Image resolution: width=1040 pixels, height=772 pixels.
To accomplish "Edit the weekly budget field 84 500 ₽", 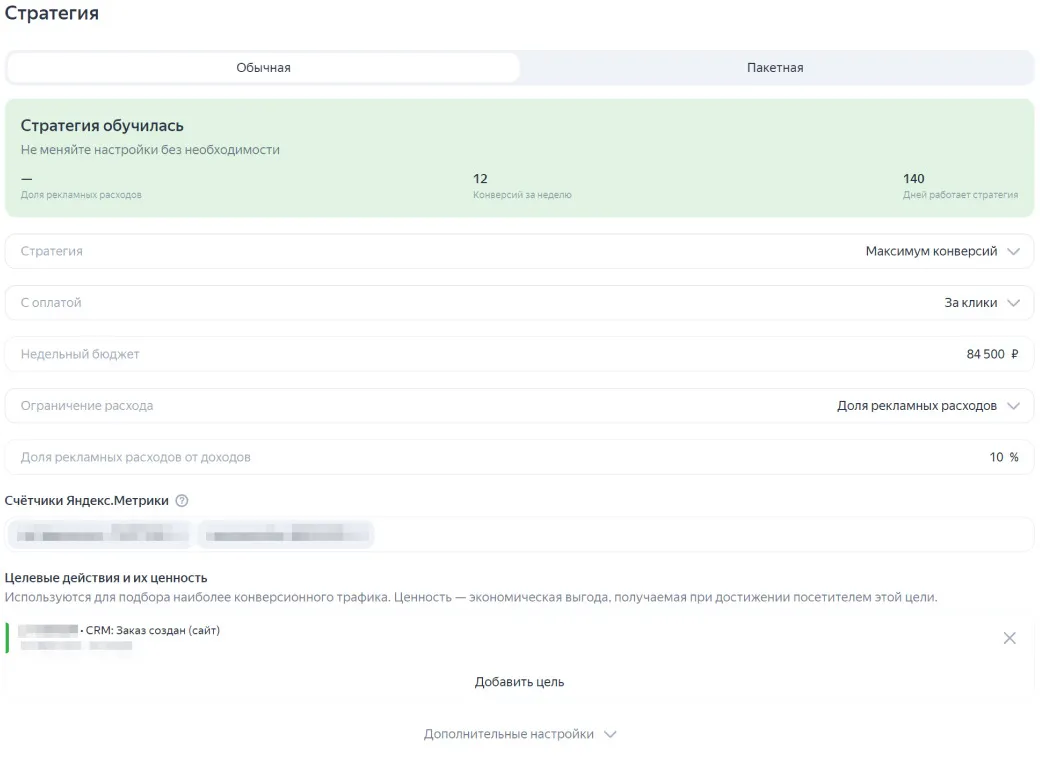I will (519, 354).
